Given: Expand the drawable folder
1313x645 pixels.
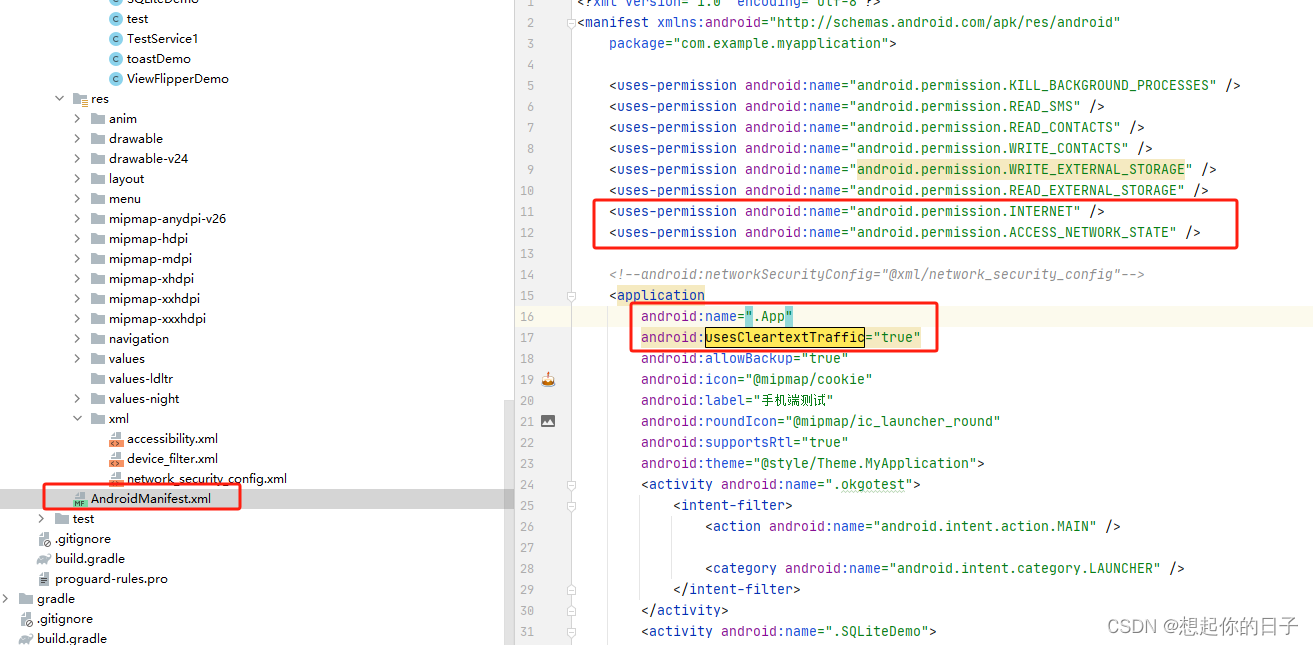Looking at the screenshot, I should point(78,138).
